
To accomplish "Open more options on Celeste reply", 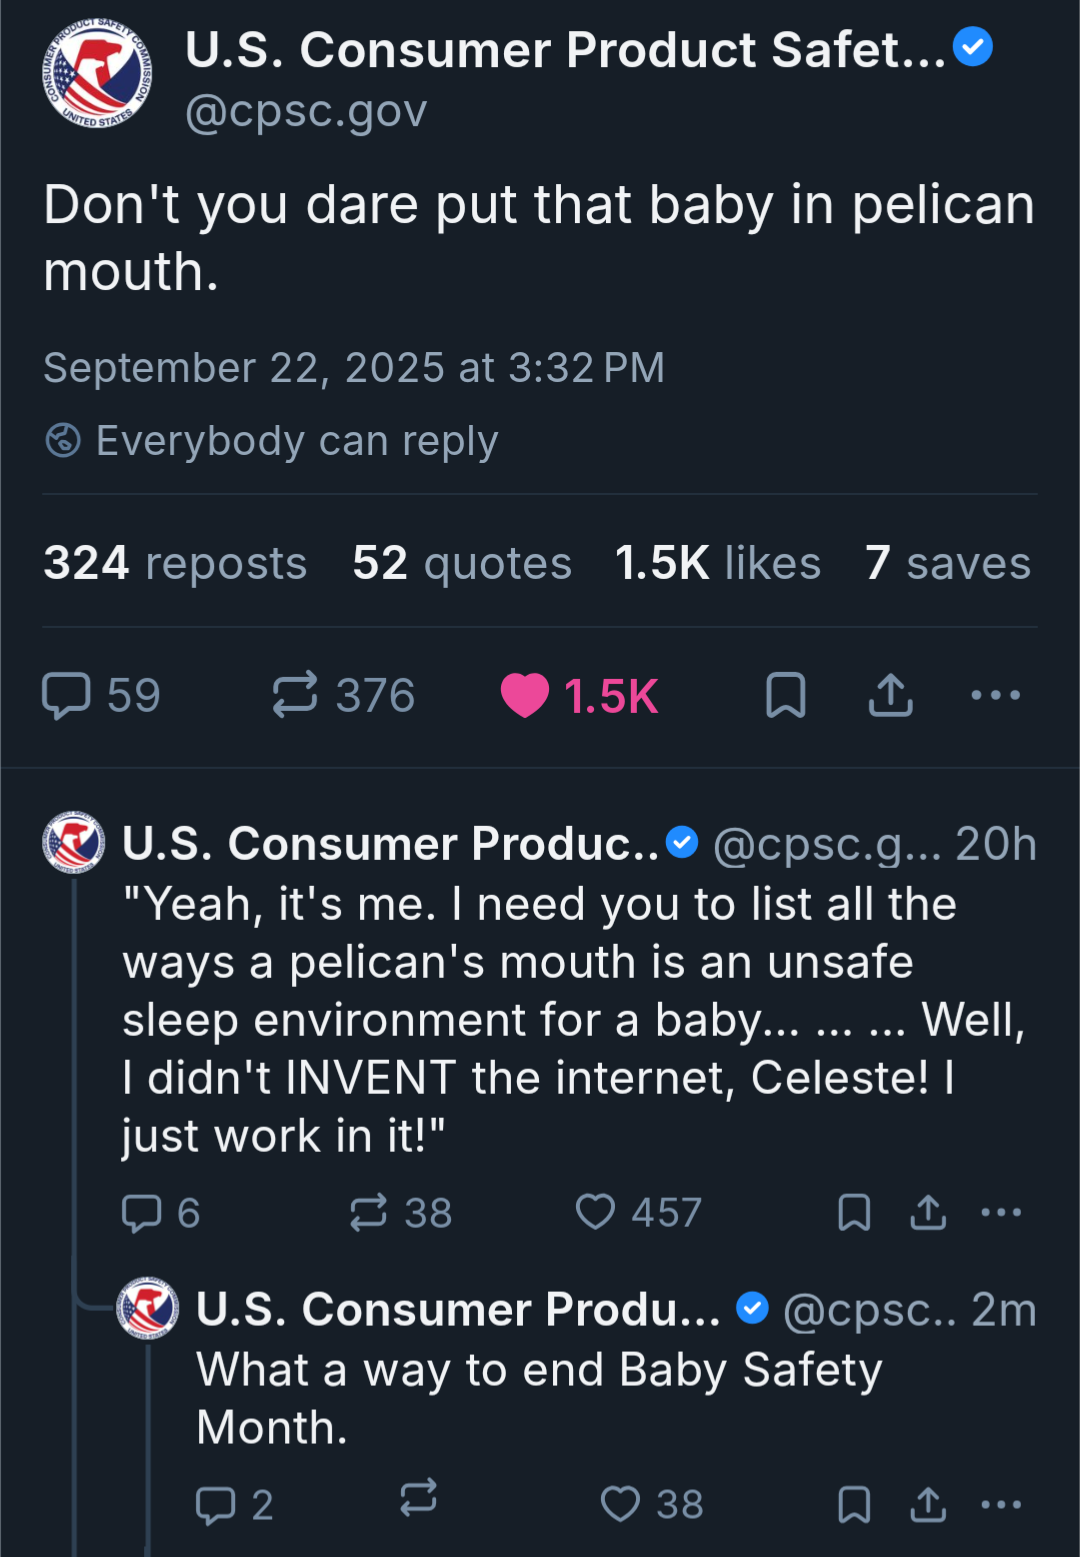I will (1001, 1212).
